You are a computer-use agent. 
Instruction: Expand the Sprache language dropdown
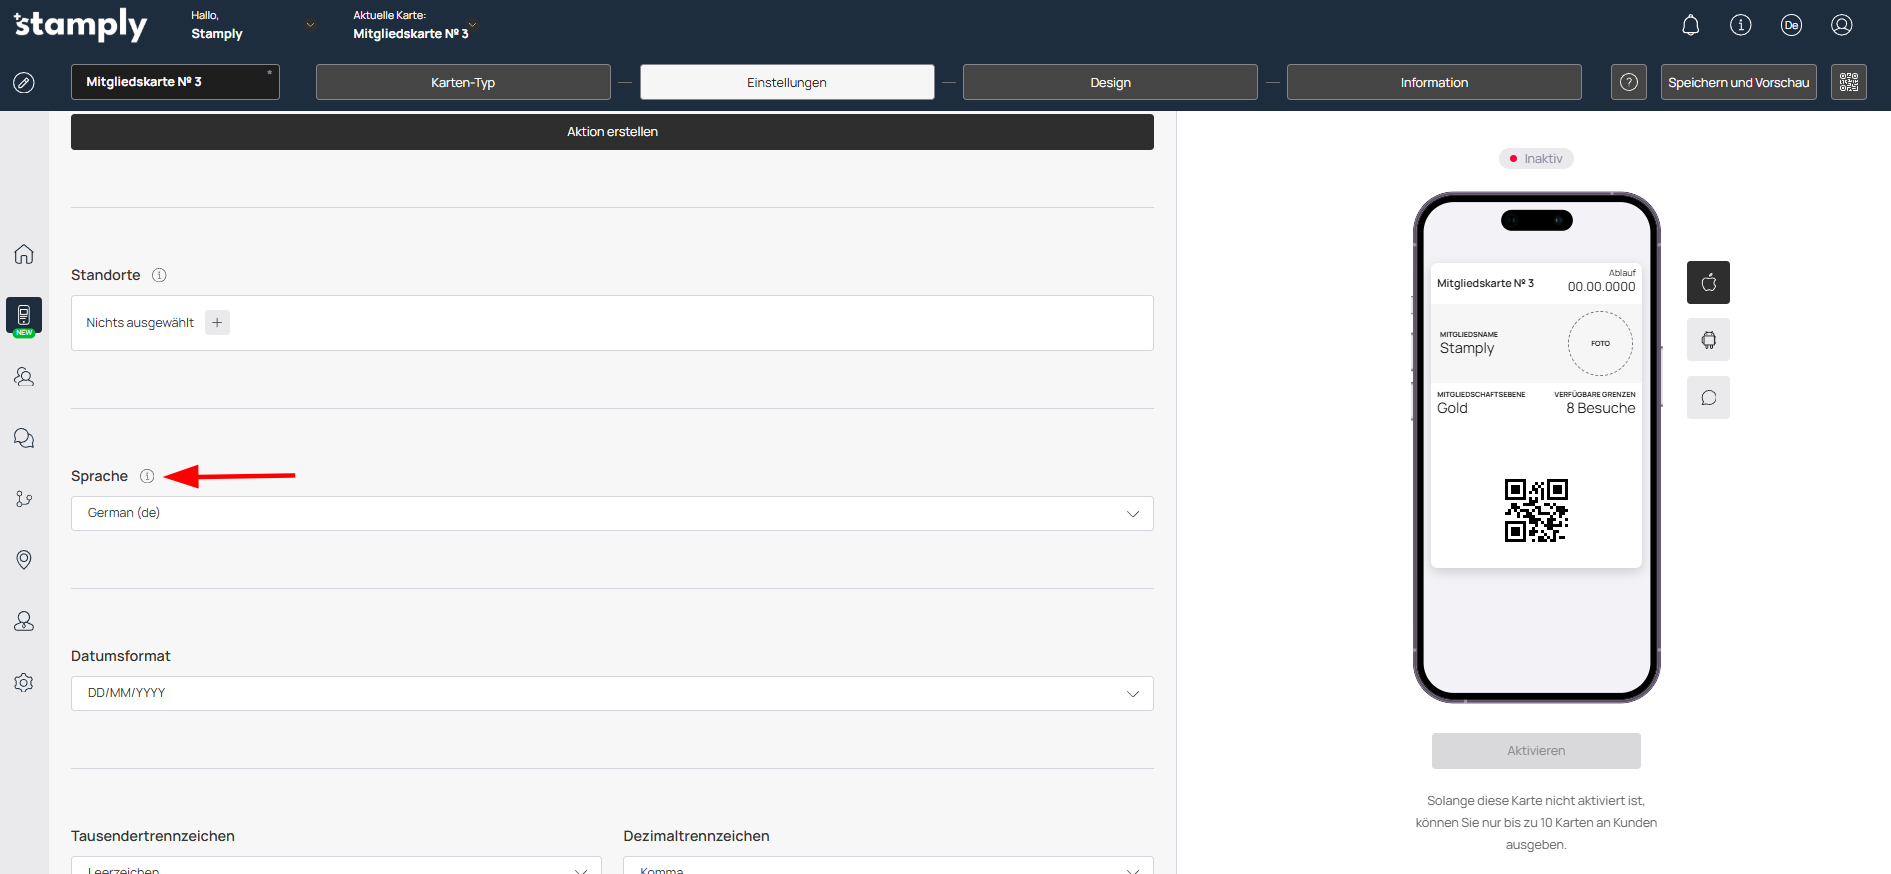611,514
